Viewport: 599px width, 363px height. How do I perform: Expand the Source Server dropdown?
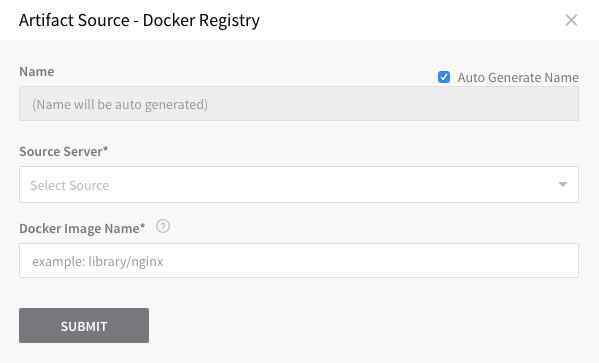click(299, 185)
